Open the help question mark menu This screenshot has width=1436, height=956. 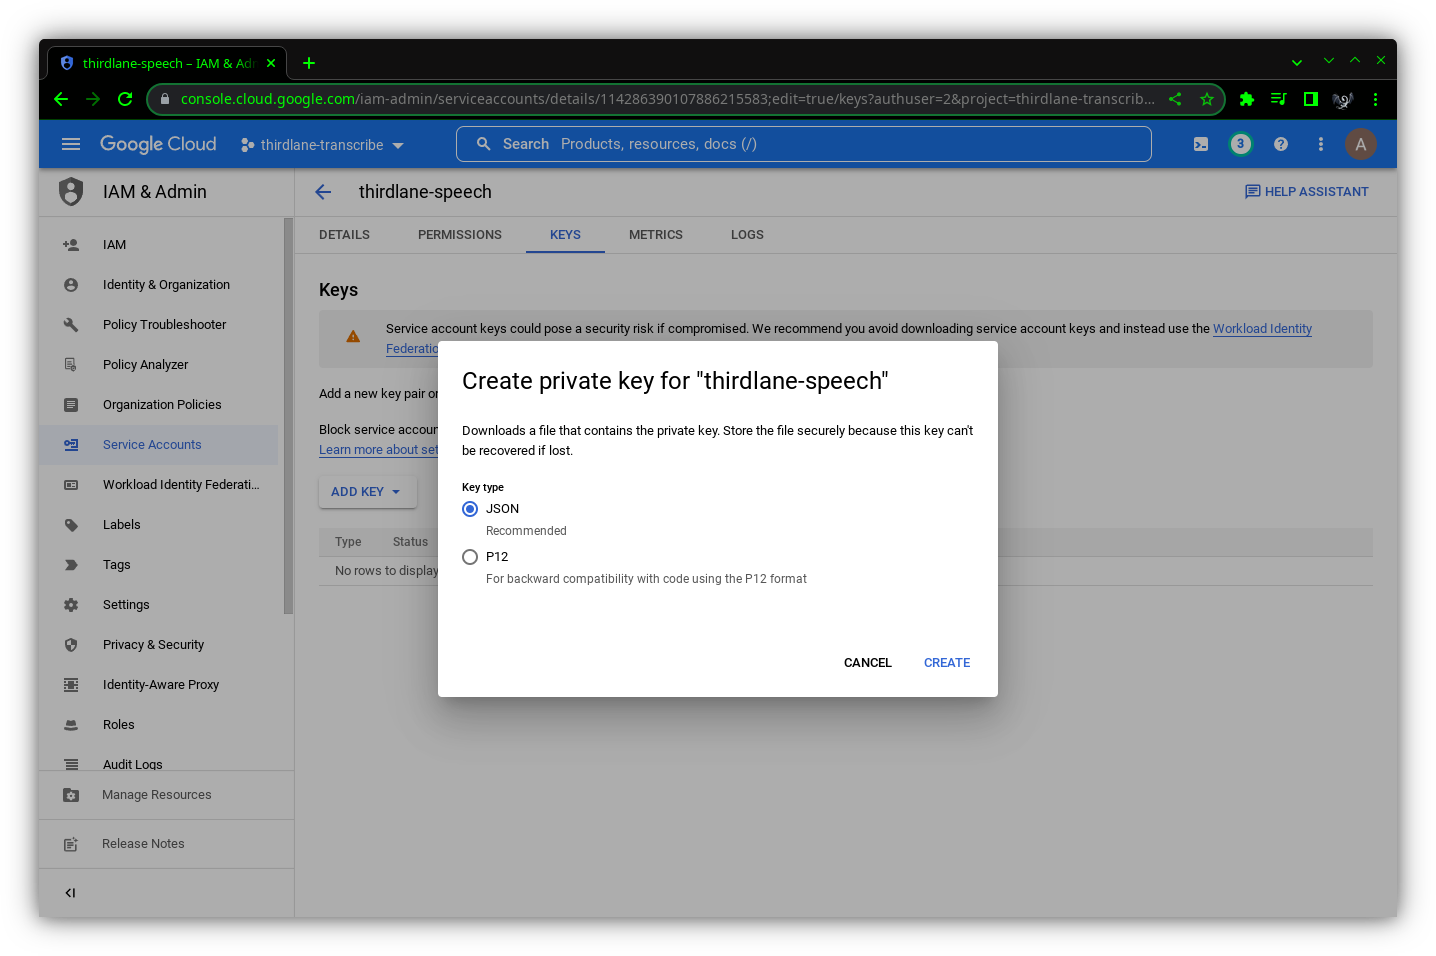(x=1281, y=144)
